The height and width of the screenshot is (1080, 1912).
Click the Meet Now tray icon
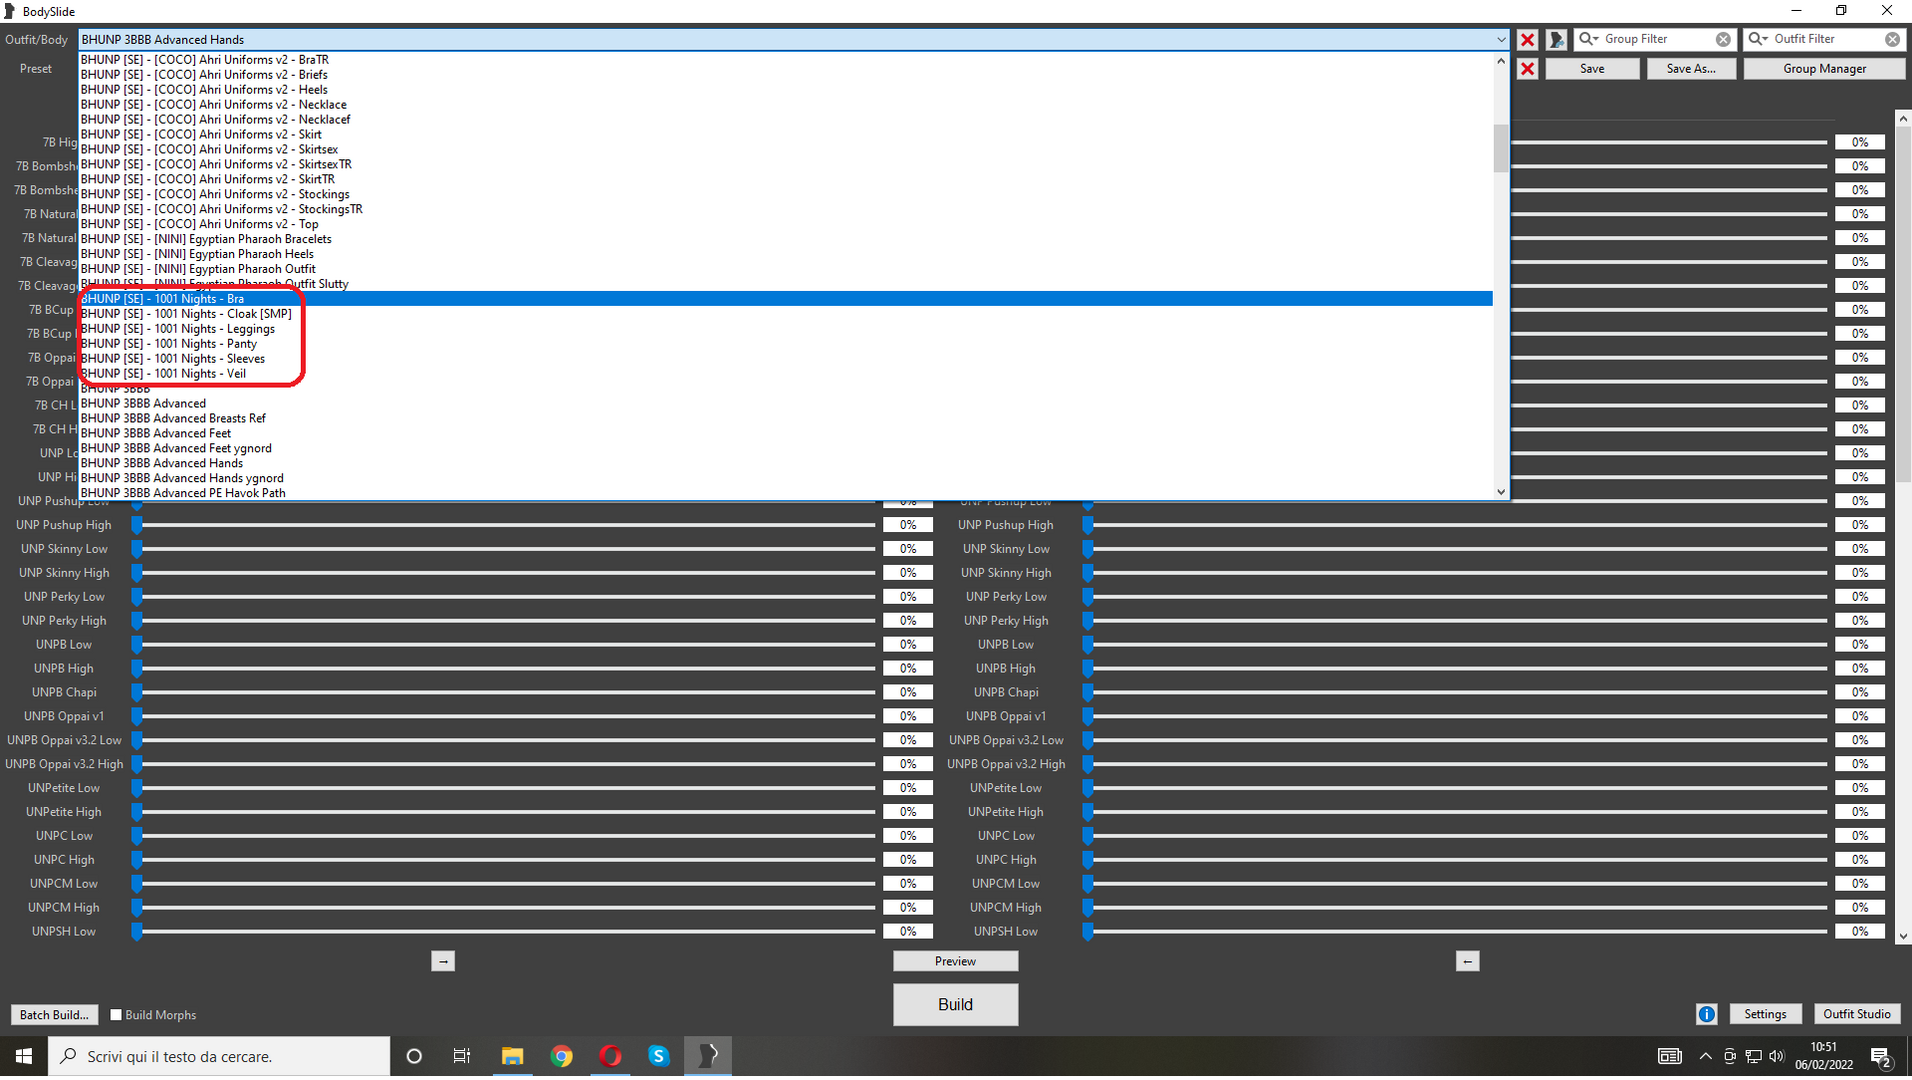(x=1730, y=1056)
